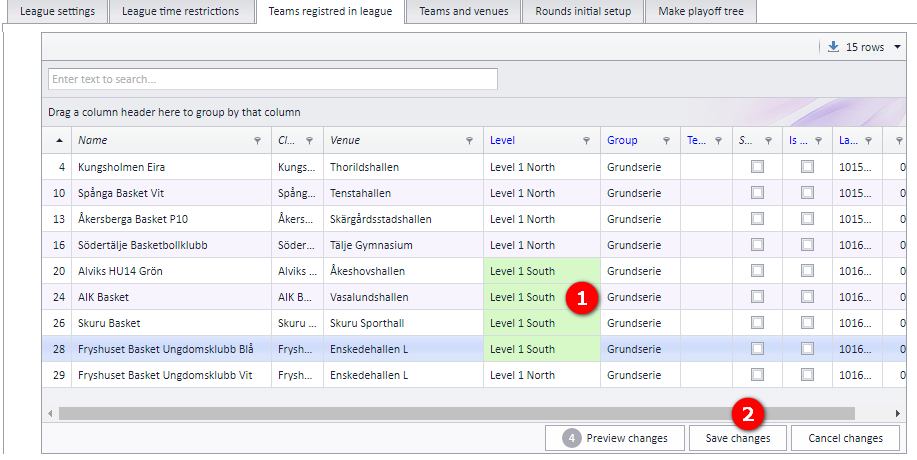The height and width of the screenshot is (460, 917).
Task: Toggle S... checkbox for Spånga Basket Vit
Action: tap(757, 193)
